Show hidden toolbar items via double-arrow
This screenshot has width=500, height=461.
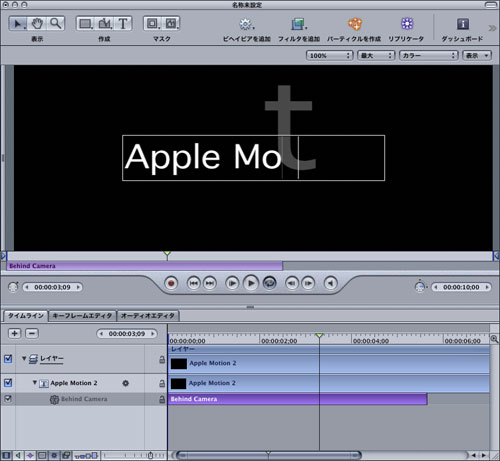coord(492,28)
